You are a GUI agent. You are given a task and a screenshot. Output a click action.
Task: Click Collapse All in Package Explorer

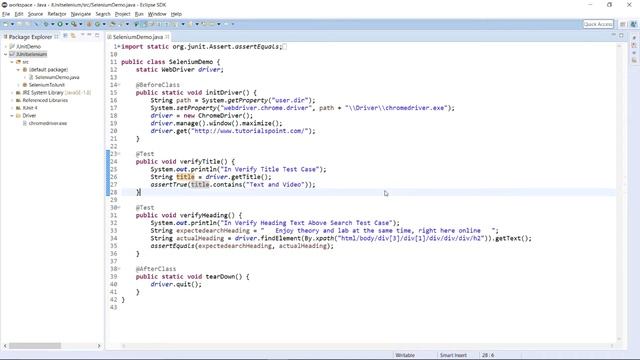point(65,36)
